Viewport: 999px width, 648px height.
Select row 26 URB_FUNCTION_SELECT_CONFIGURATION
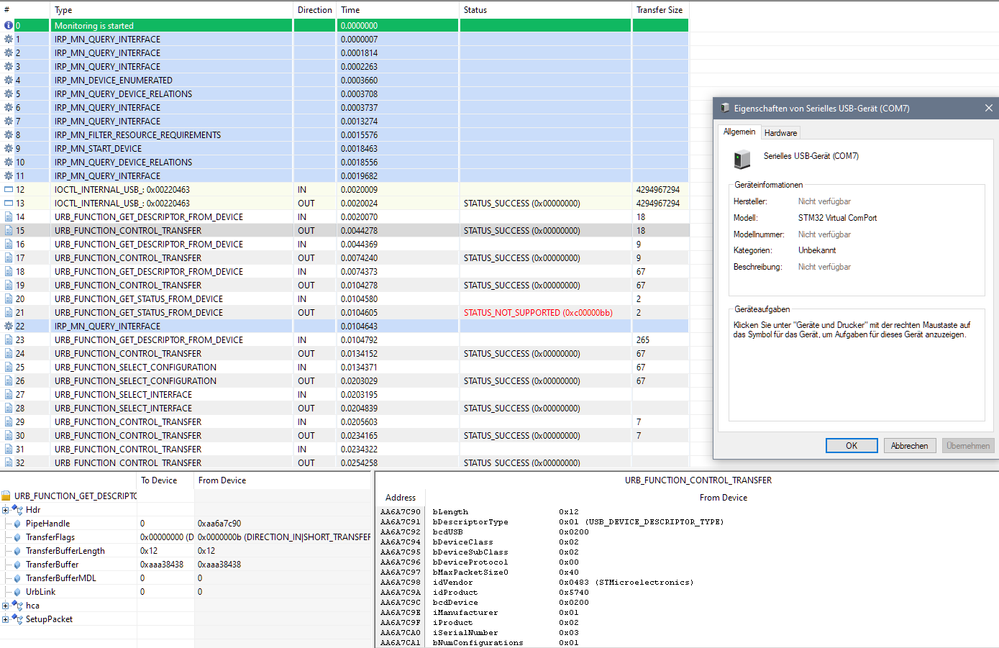coord(344,381)
